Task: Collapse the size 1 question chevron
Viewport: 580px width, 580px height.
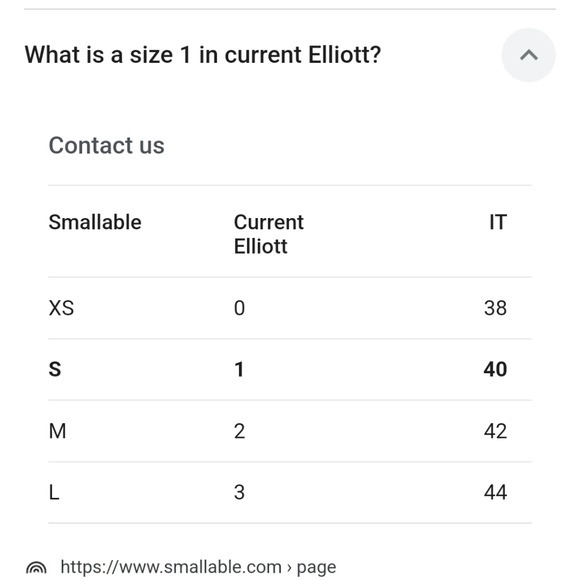Action: [528, 55]
